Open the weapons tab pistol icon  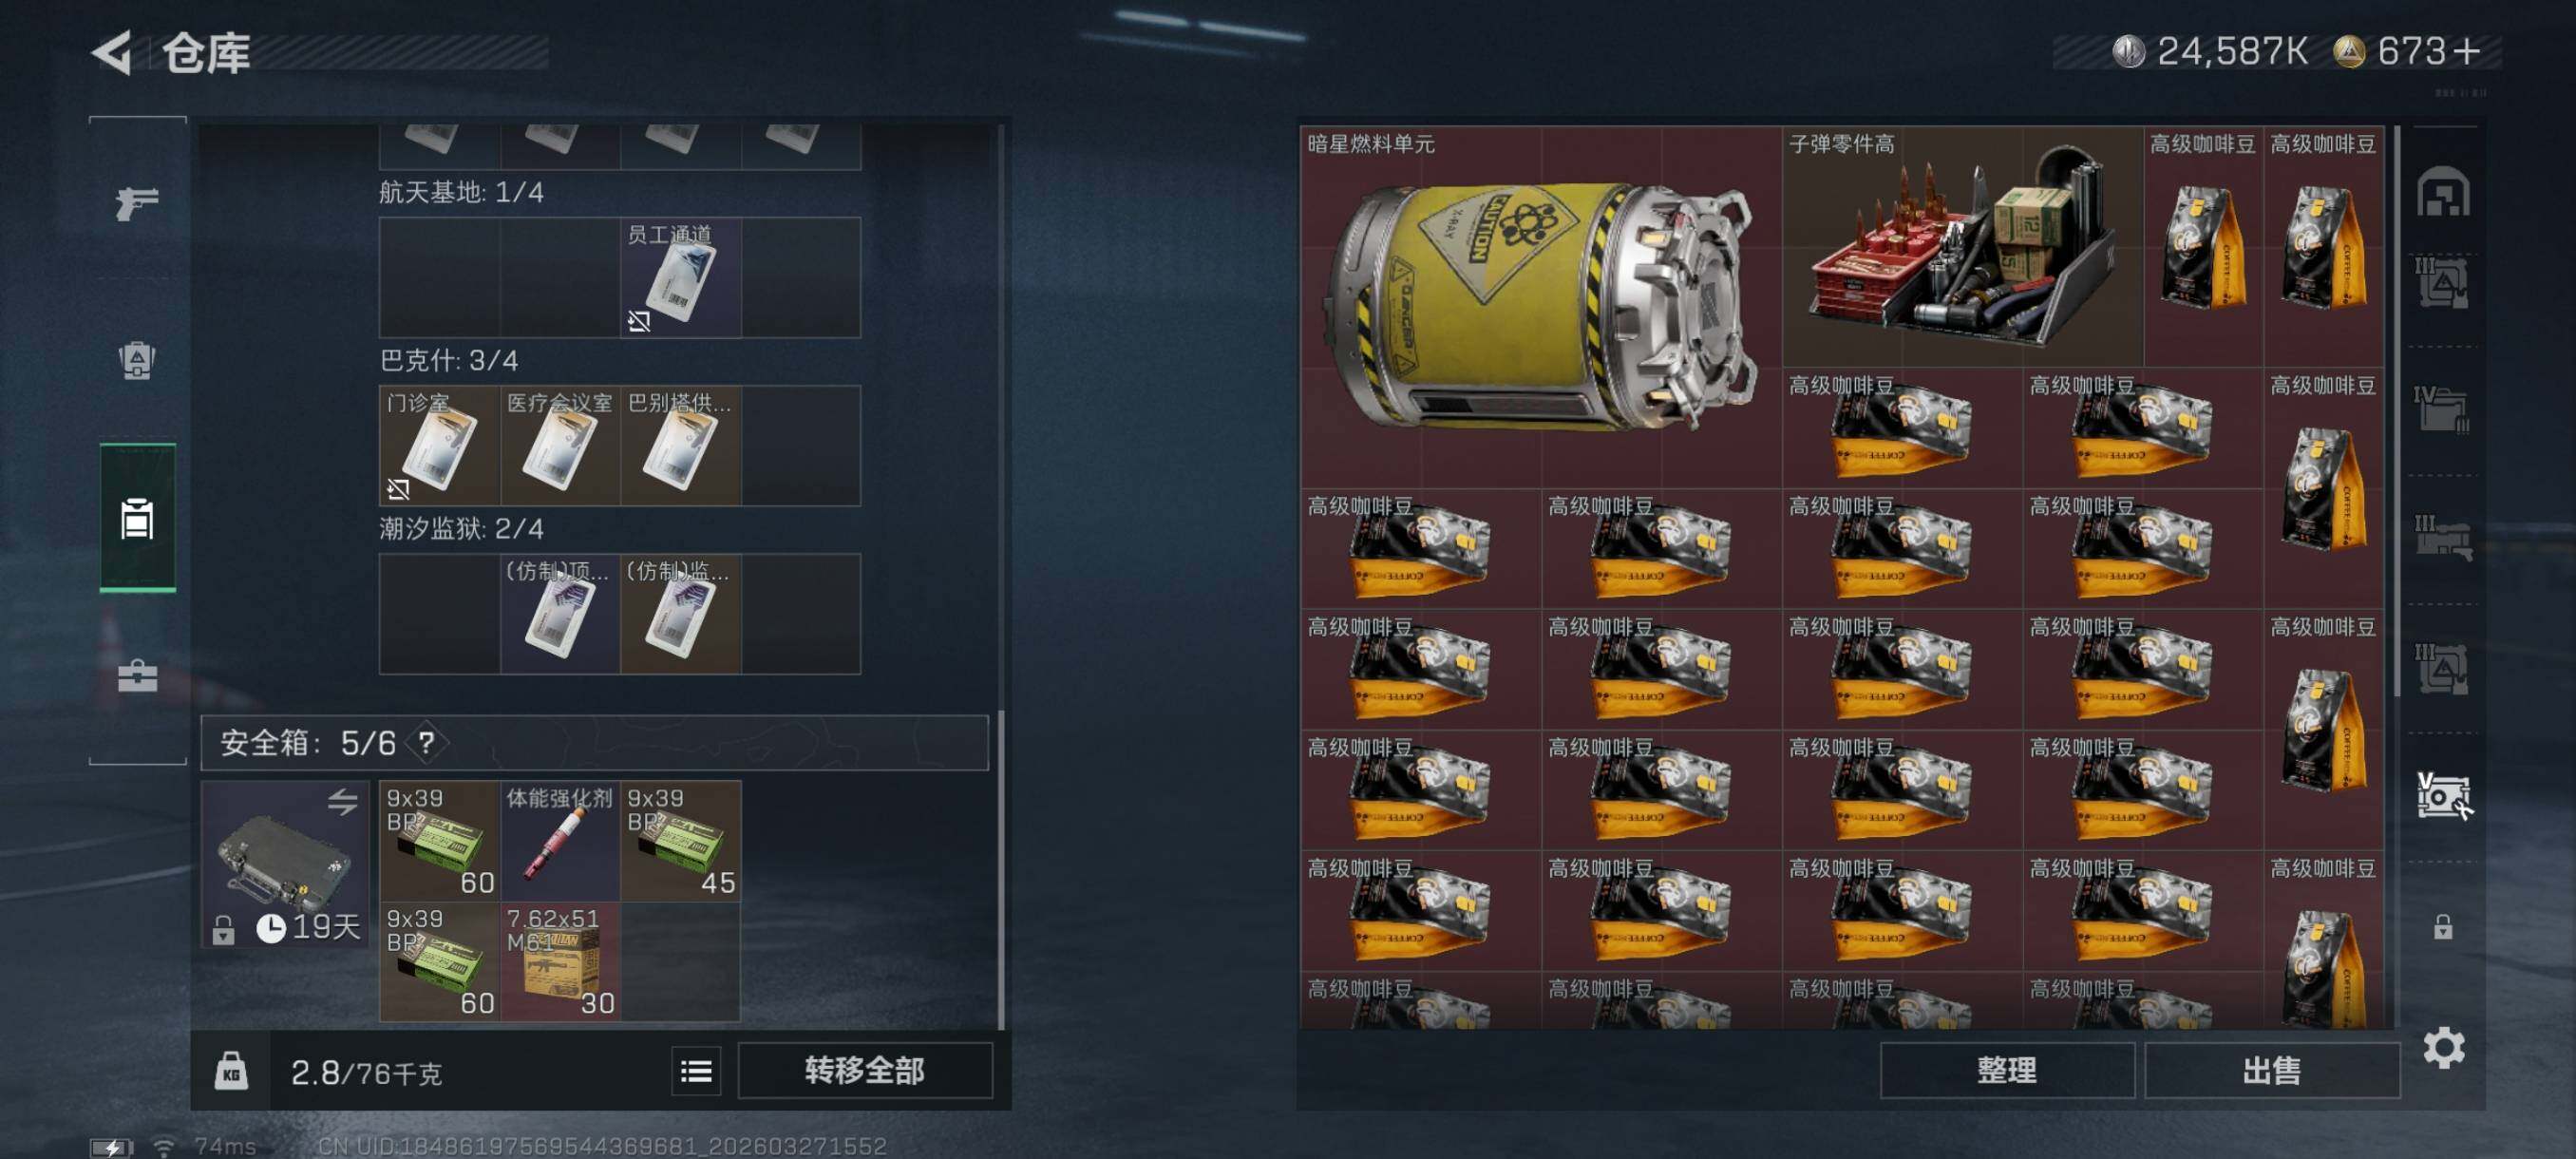[137, 203]
